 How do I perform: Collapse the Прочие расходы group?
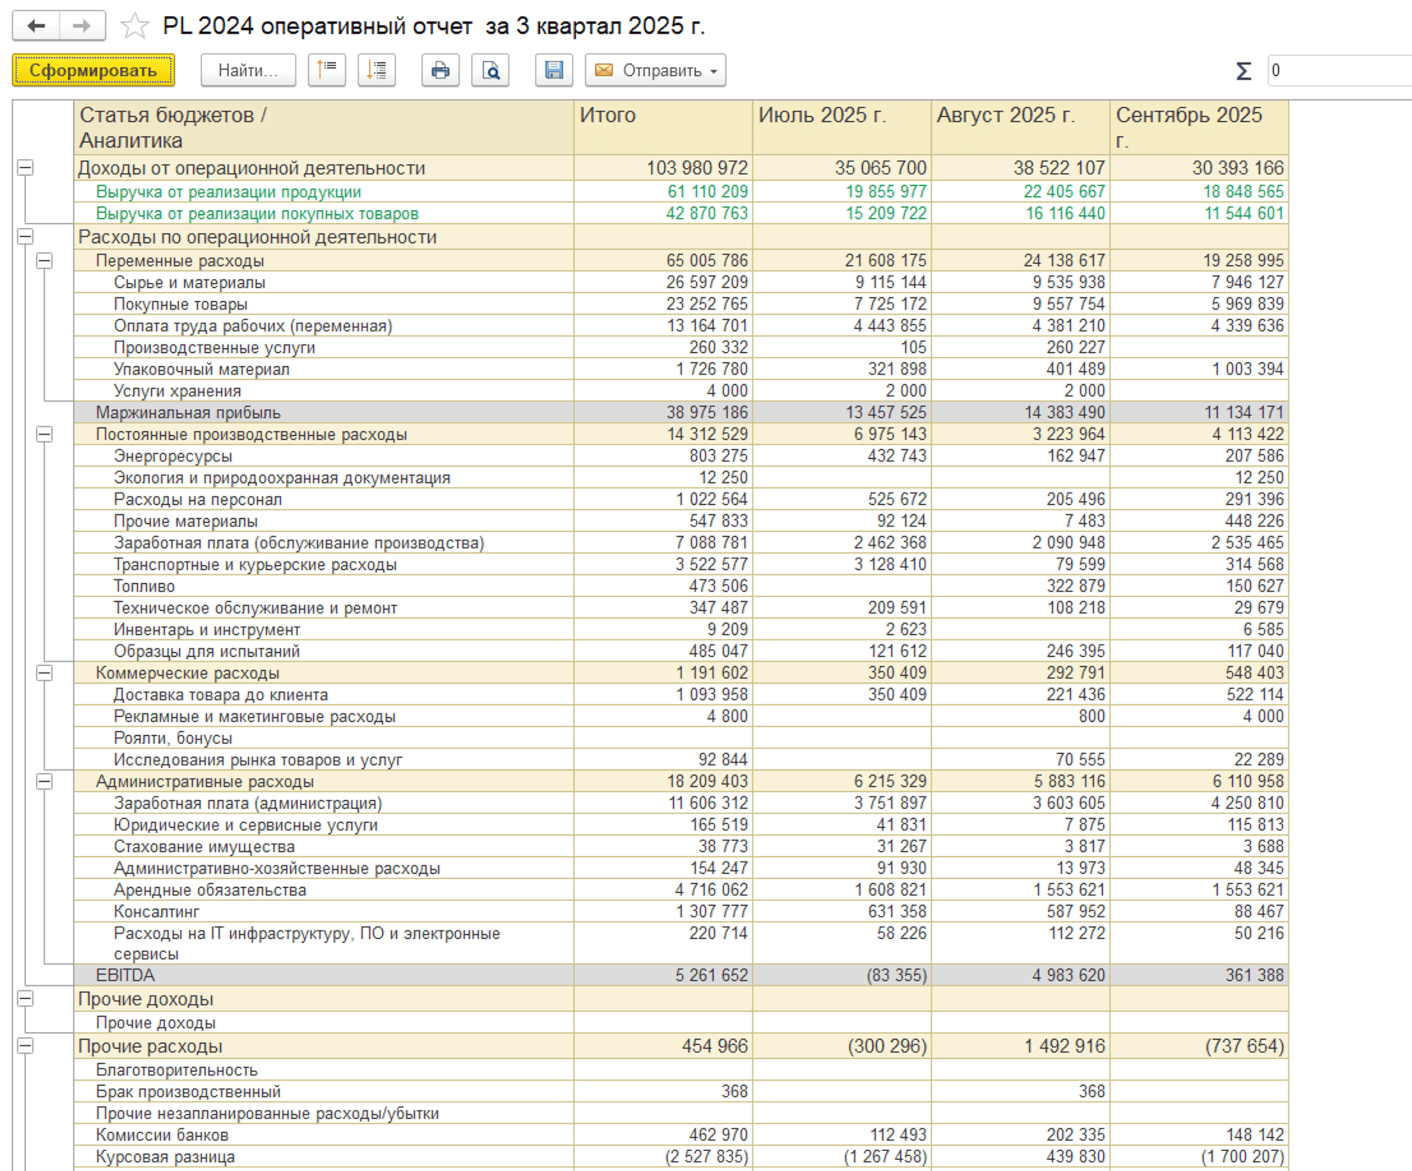(26, 1046)
